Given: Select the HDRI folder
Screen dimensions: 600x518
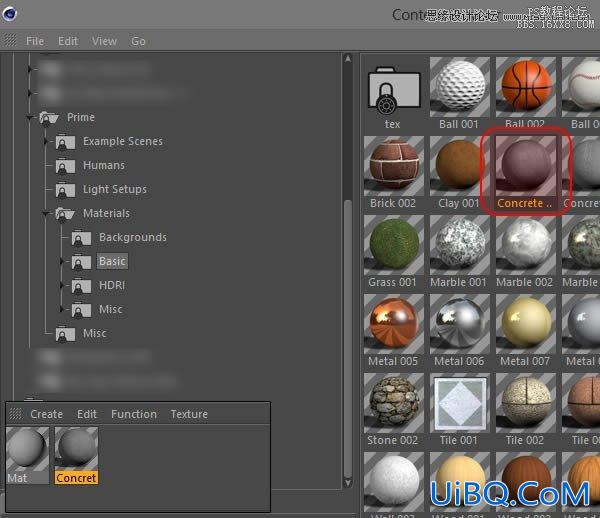Looking at the screenshot, I should pos(112,285).
